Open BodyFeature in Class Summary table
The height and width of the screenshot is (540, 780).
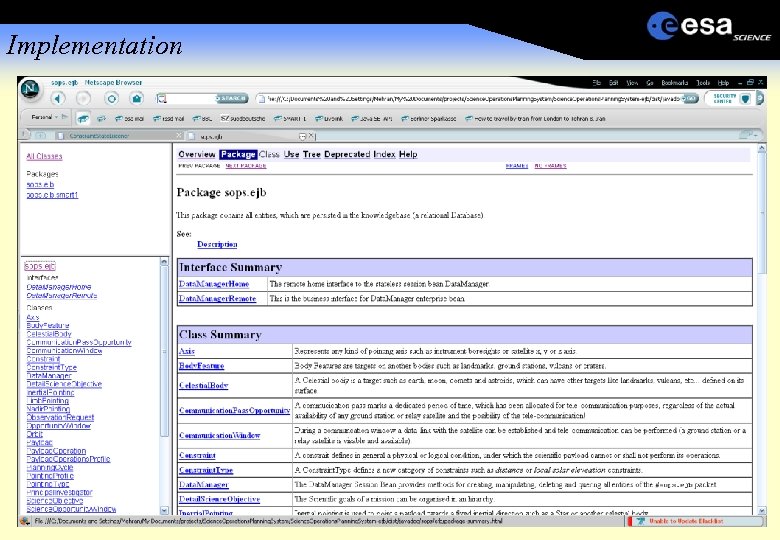point(201,366)
